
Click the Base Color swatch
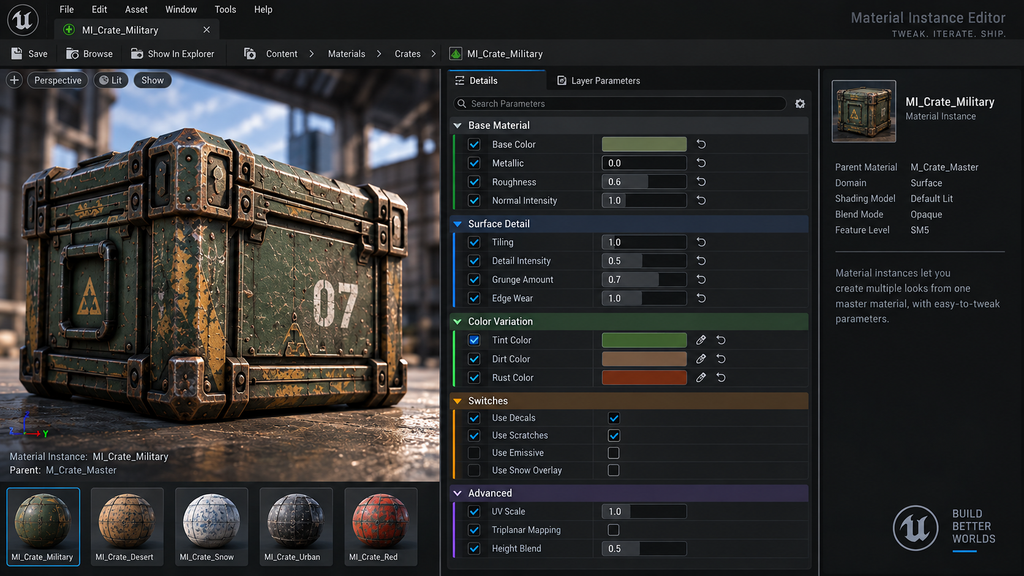[644, 144]
